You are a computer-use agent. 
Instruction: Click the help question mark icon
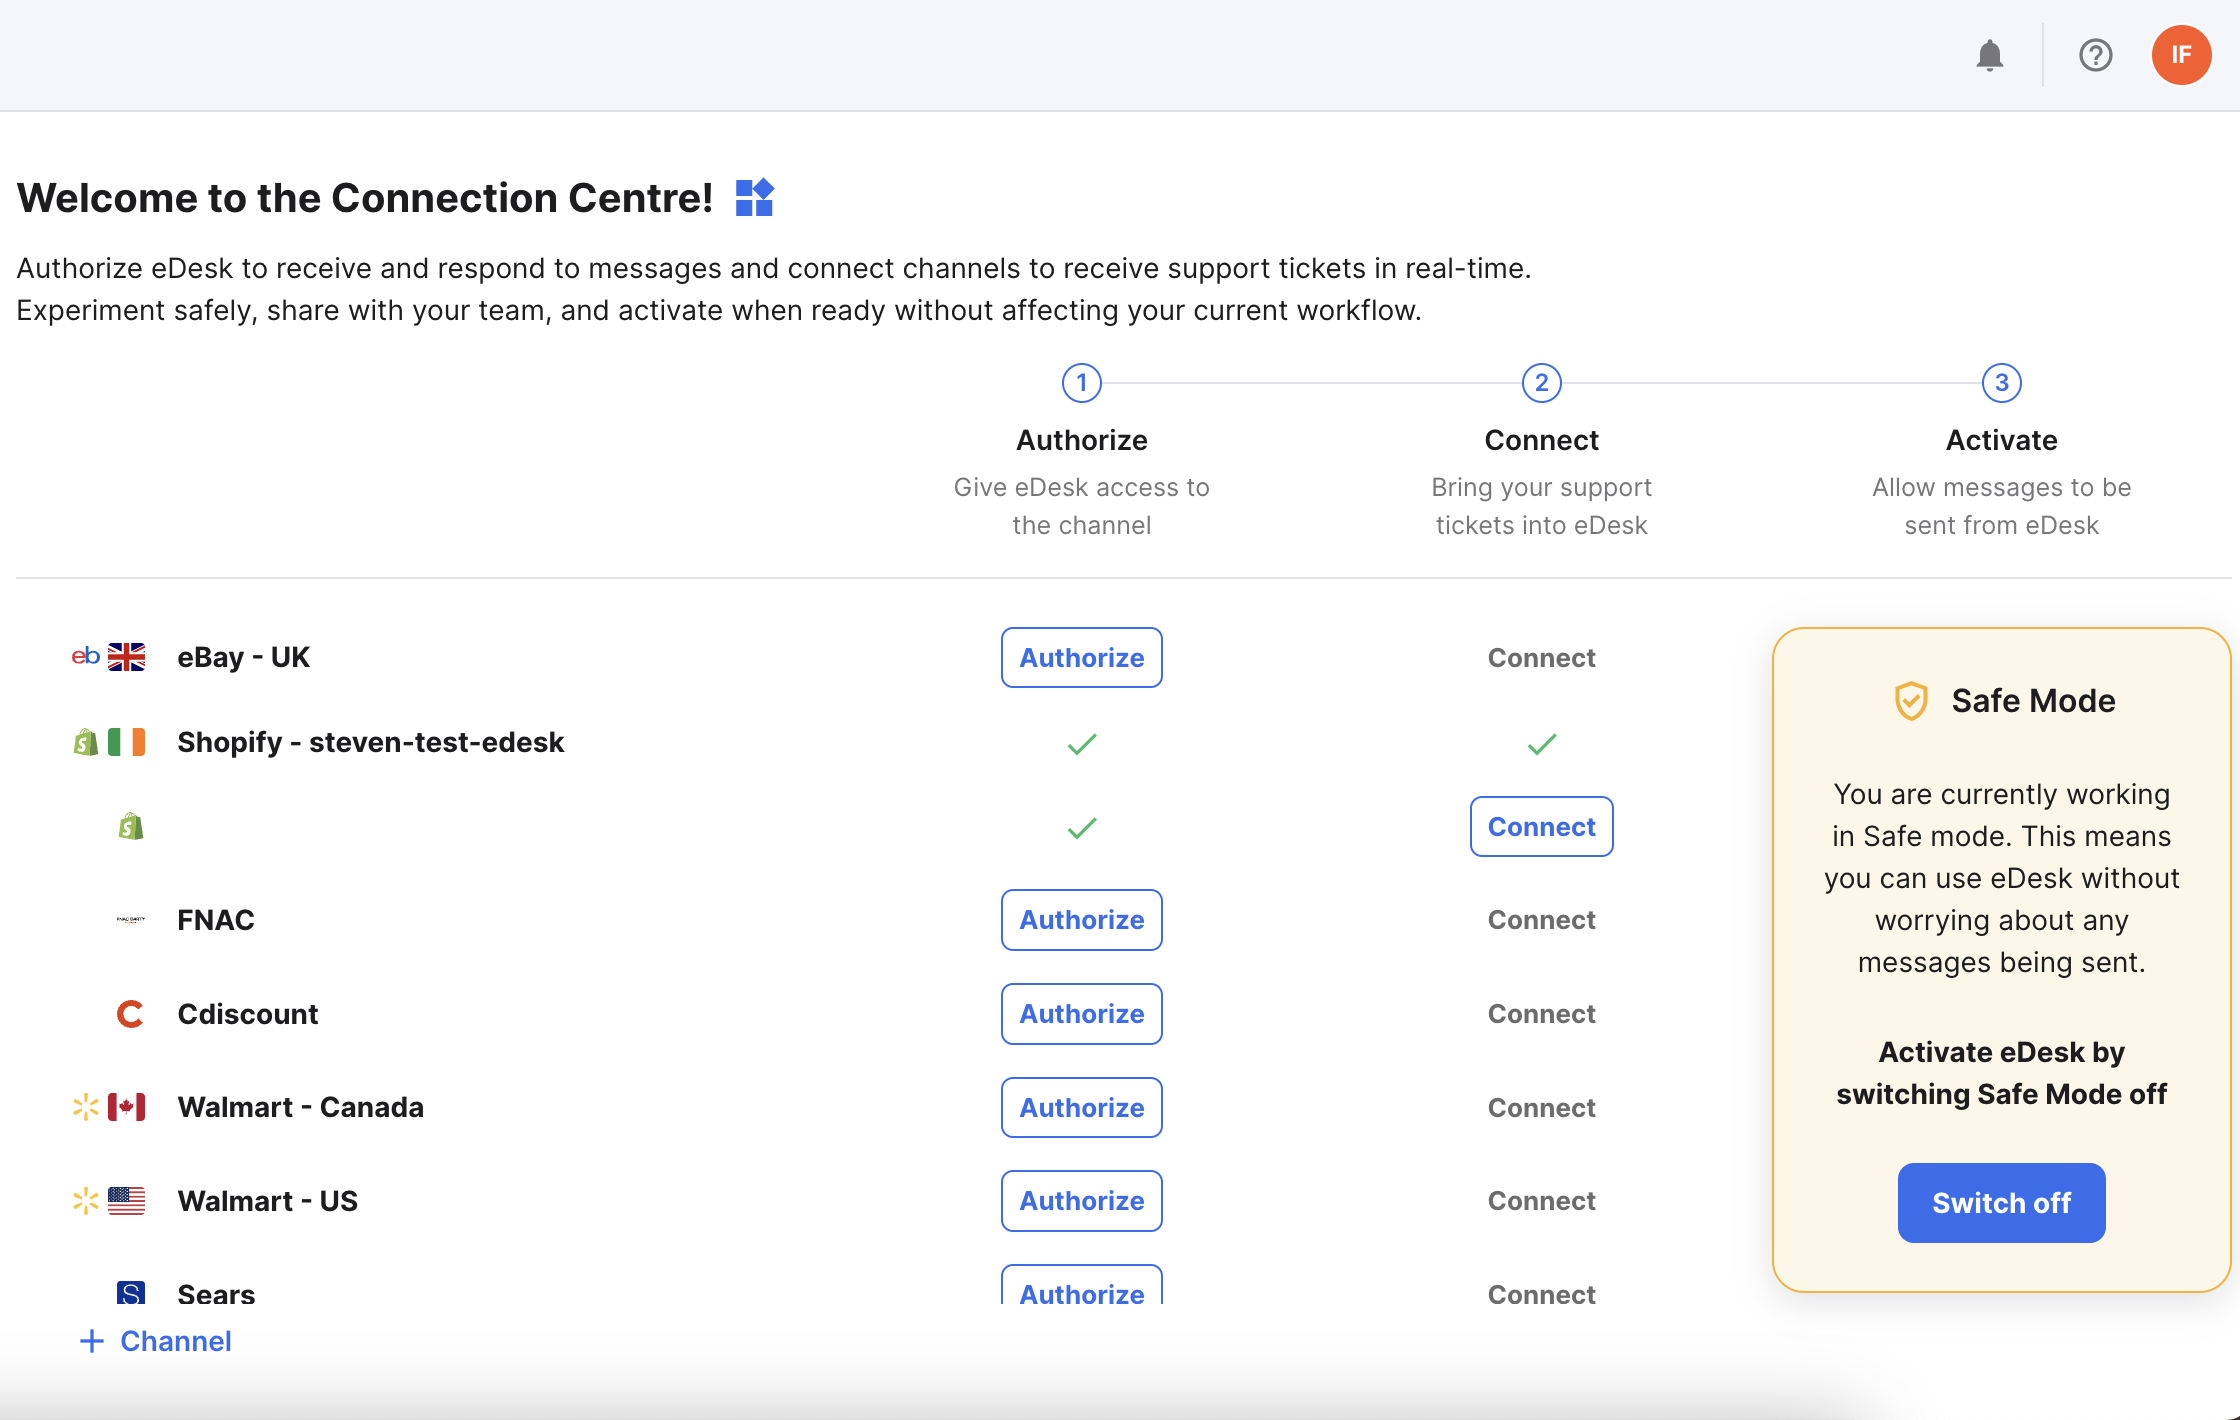(x=2093, y=54)
